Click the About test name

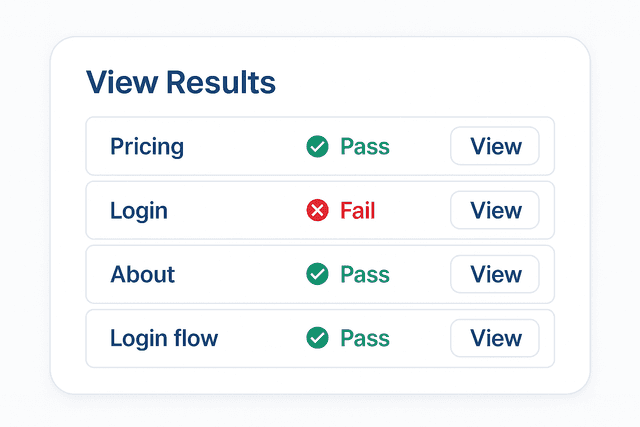click(x=143, y=274)
